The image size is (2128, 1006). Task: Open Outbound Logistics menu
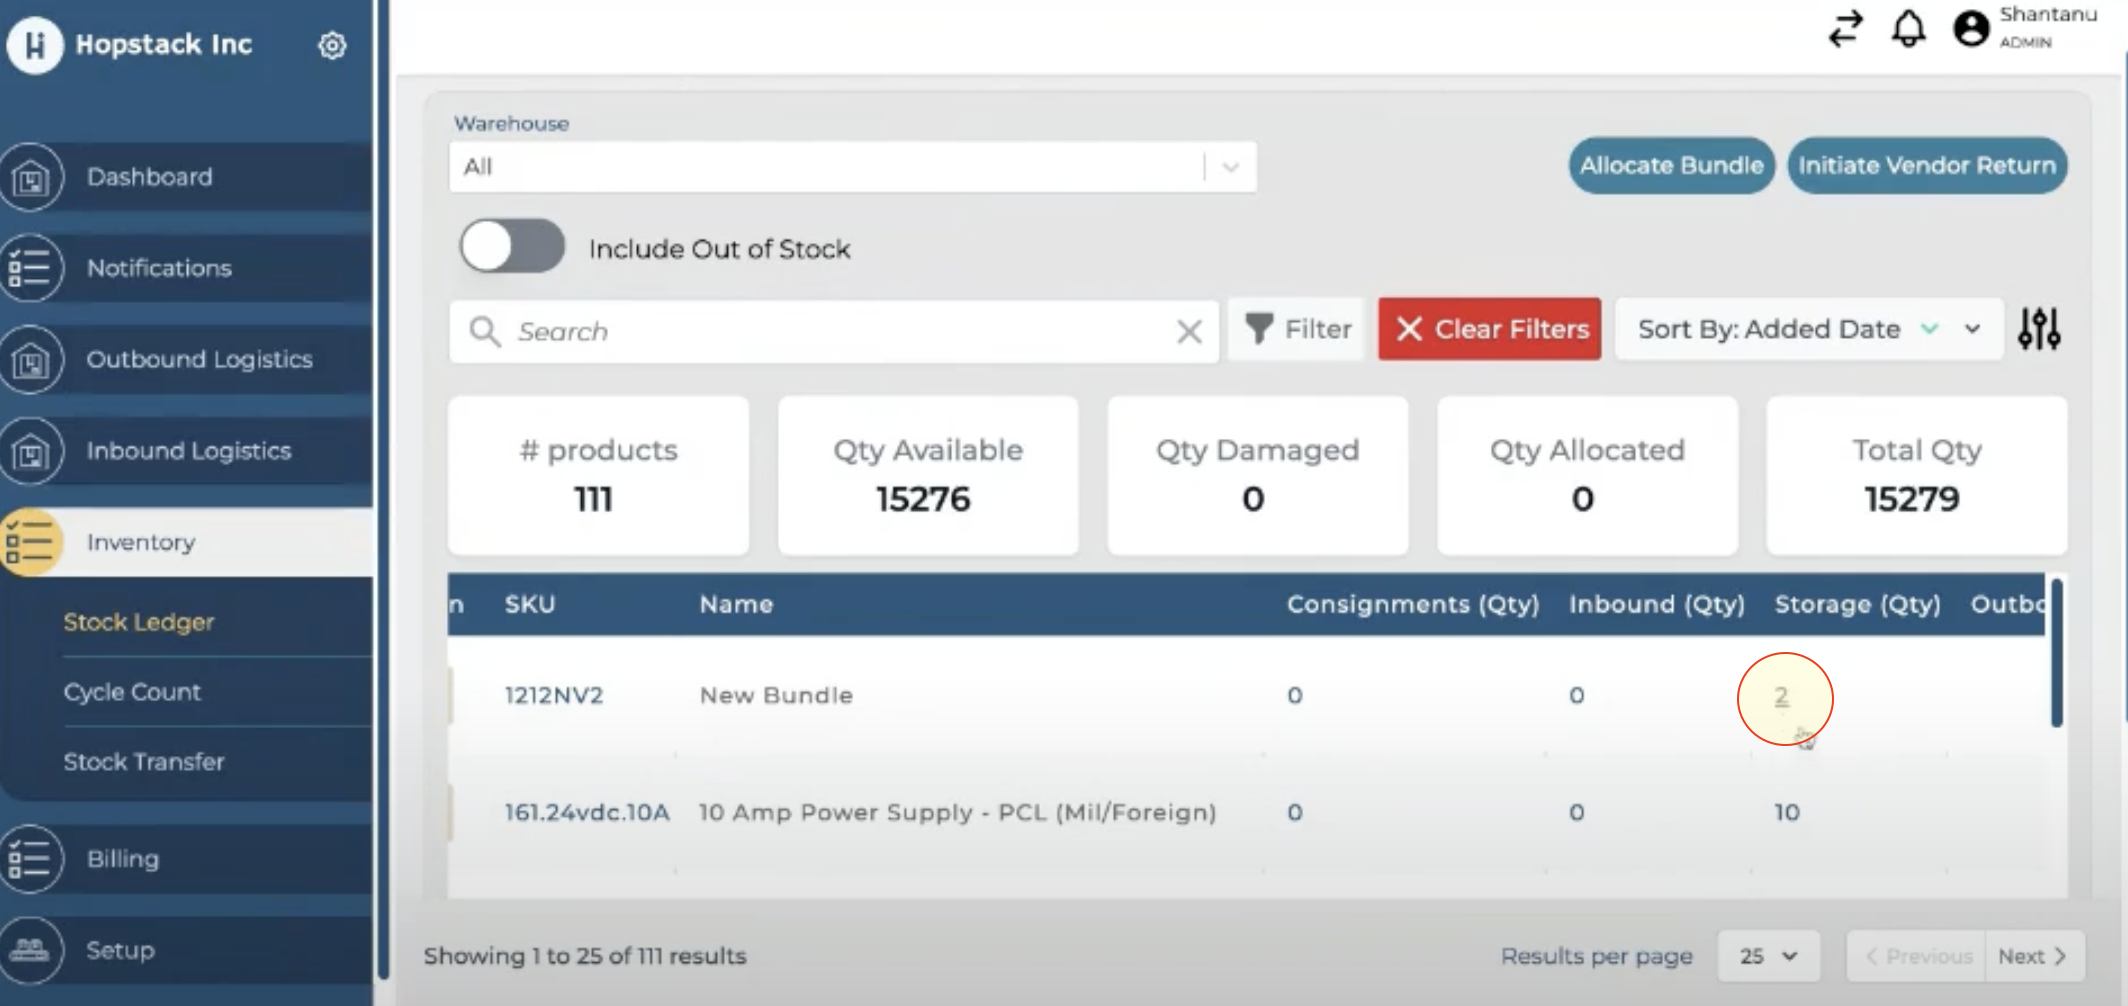pyautogui.click(x=199, y=359)
